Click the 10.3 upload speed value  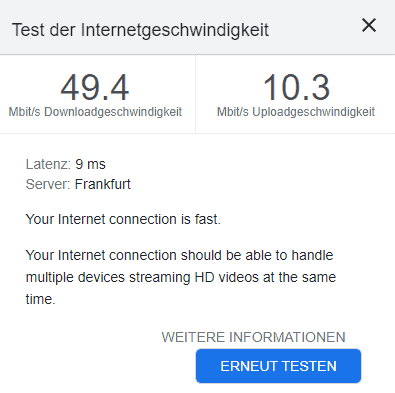click(296, 87)
